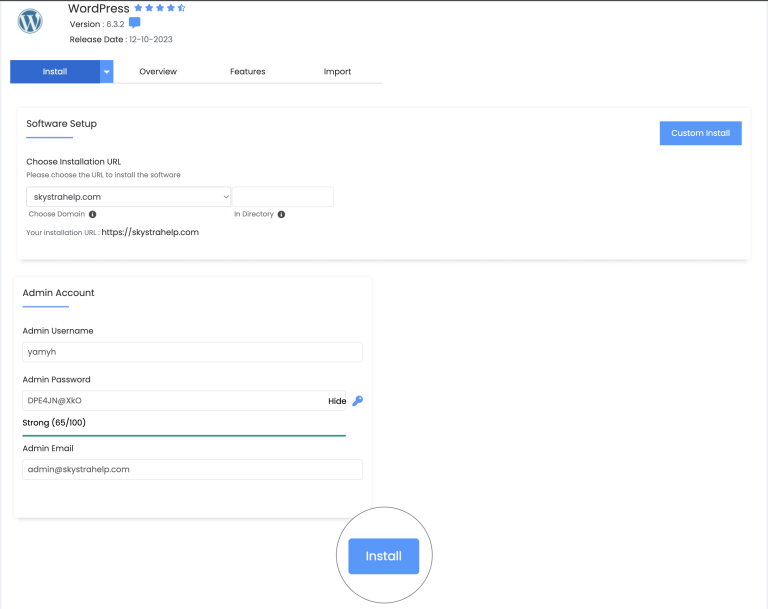Click the Admin Password field
Screen dimensions: 768x609
click(x=184, y=400)
